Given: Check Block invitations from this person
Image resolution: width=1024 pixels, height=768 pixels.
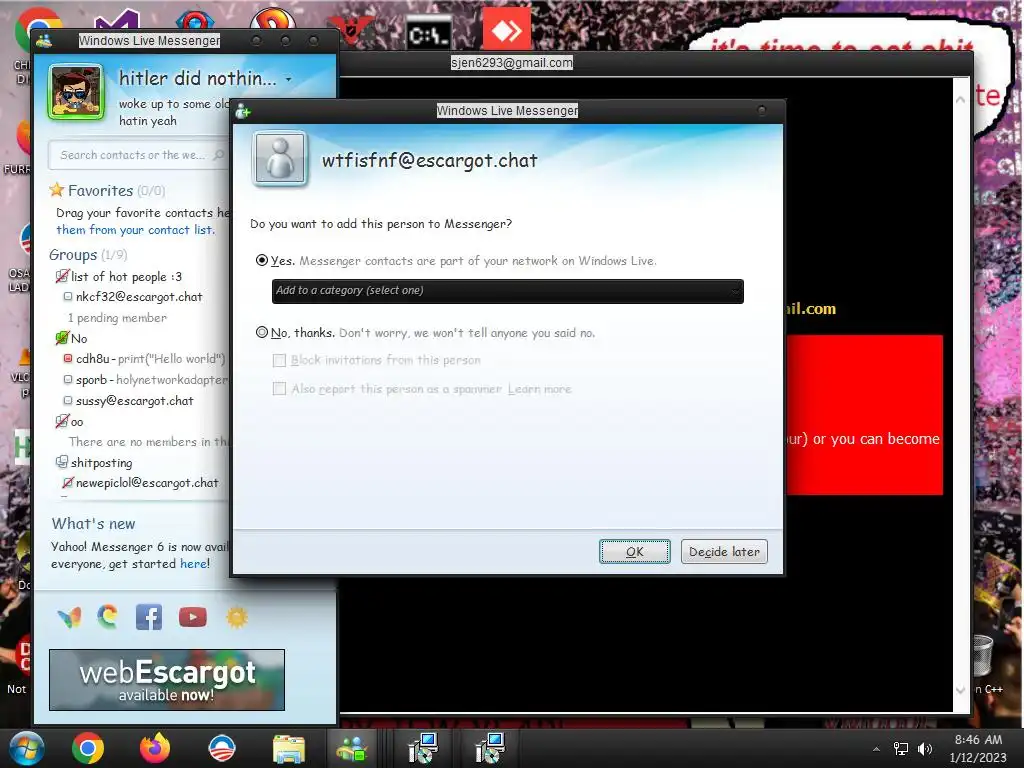Looking at the screenshot, I should coord(280,360).
